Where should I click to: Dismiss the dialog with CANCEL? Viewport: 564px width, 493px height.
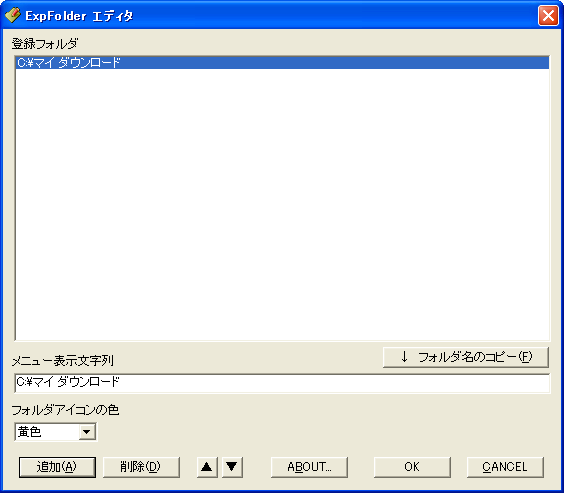click(x=505, y=467)
